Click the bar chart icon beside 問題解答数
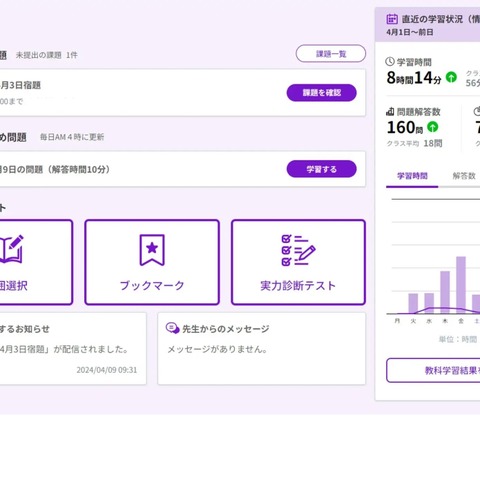The image size is (480, 480). pos(390,111)
